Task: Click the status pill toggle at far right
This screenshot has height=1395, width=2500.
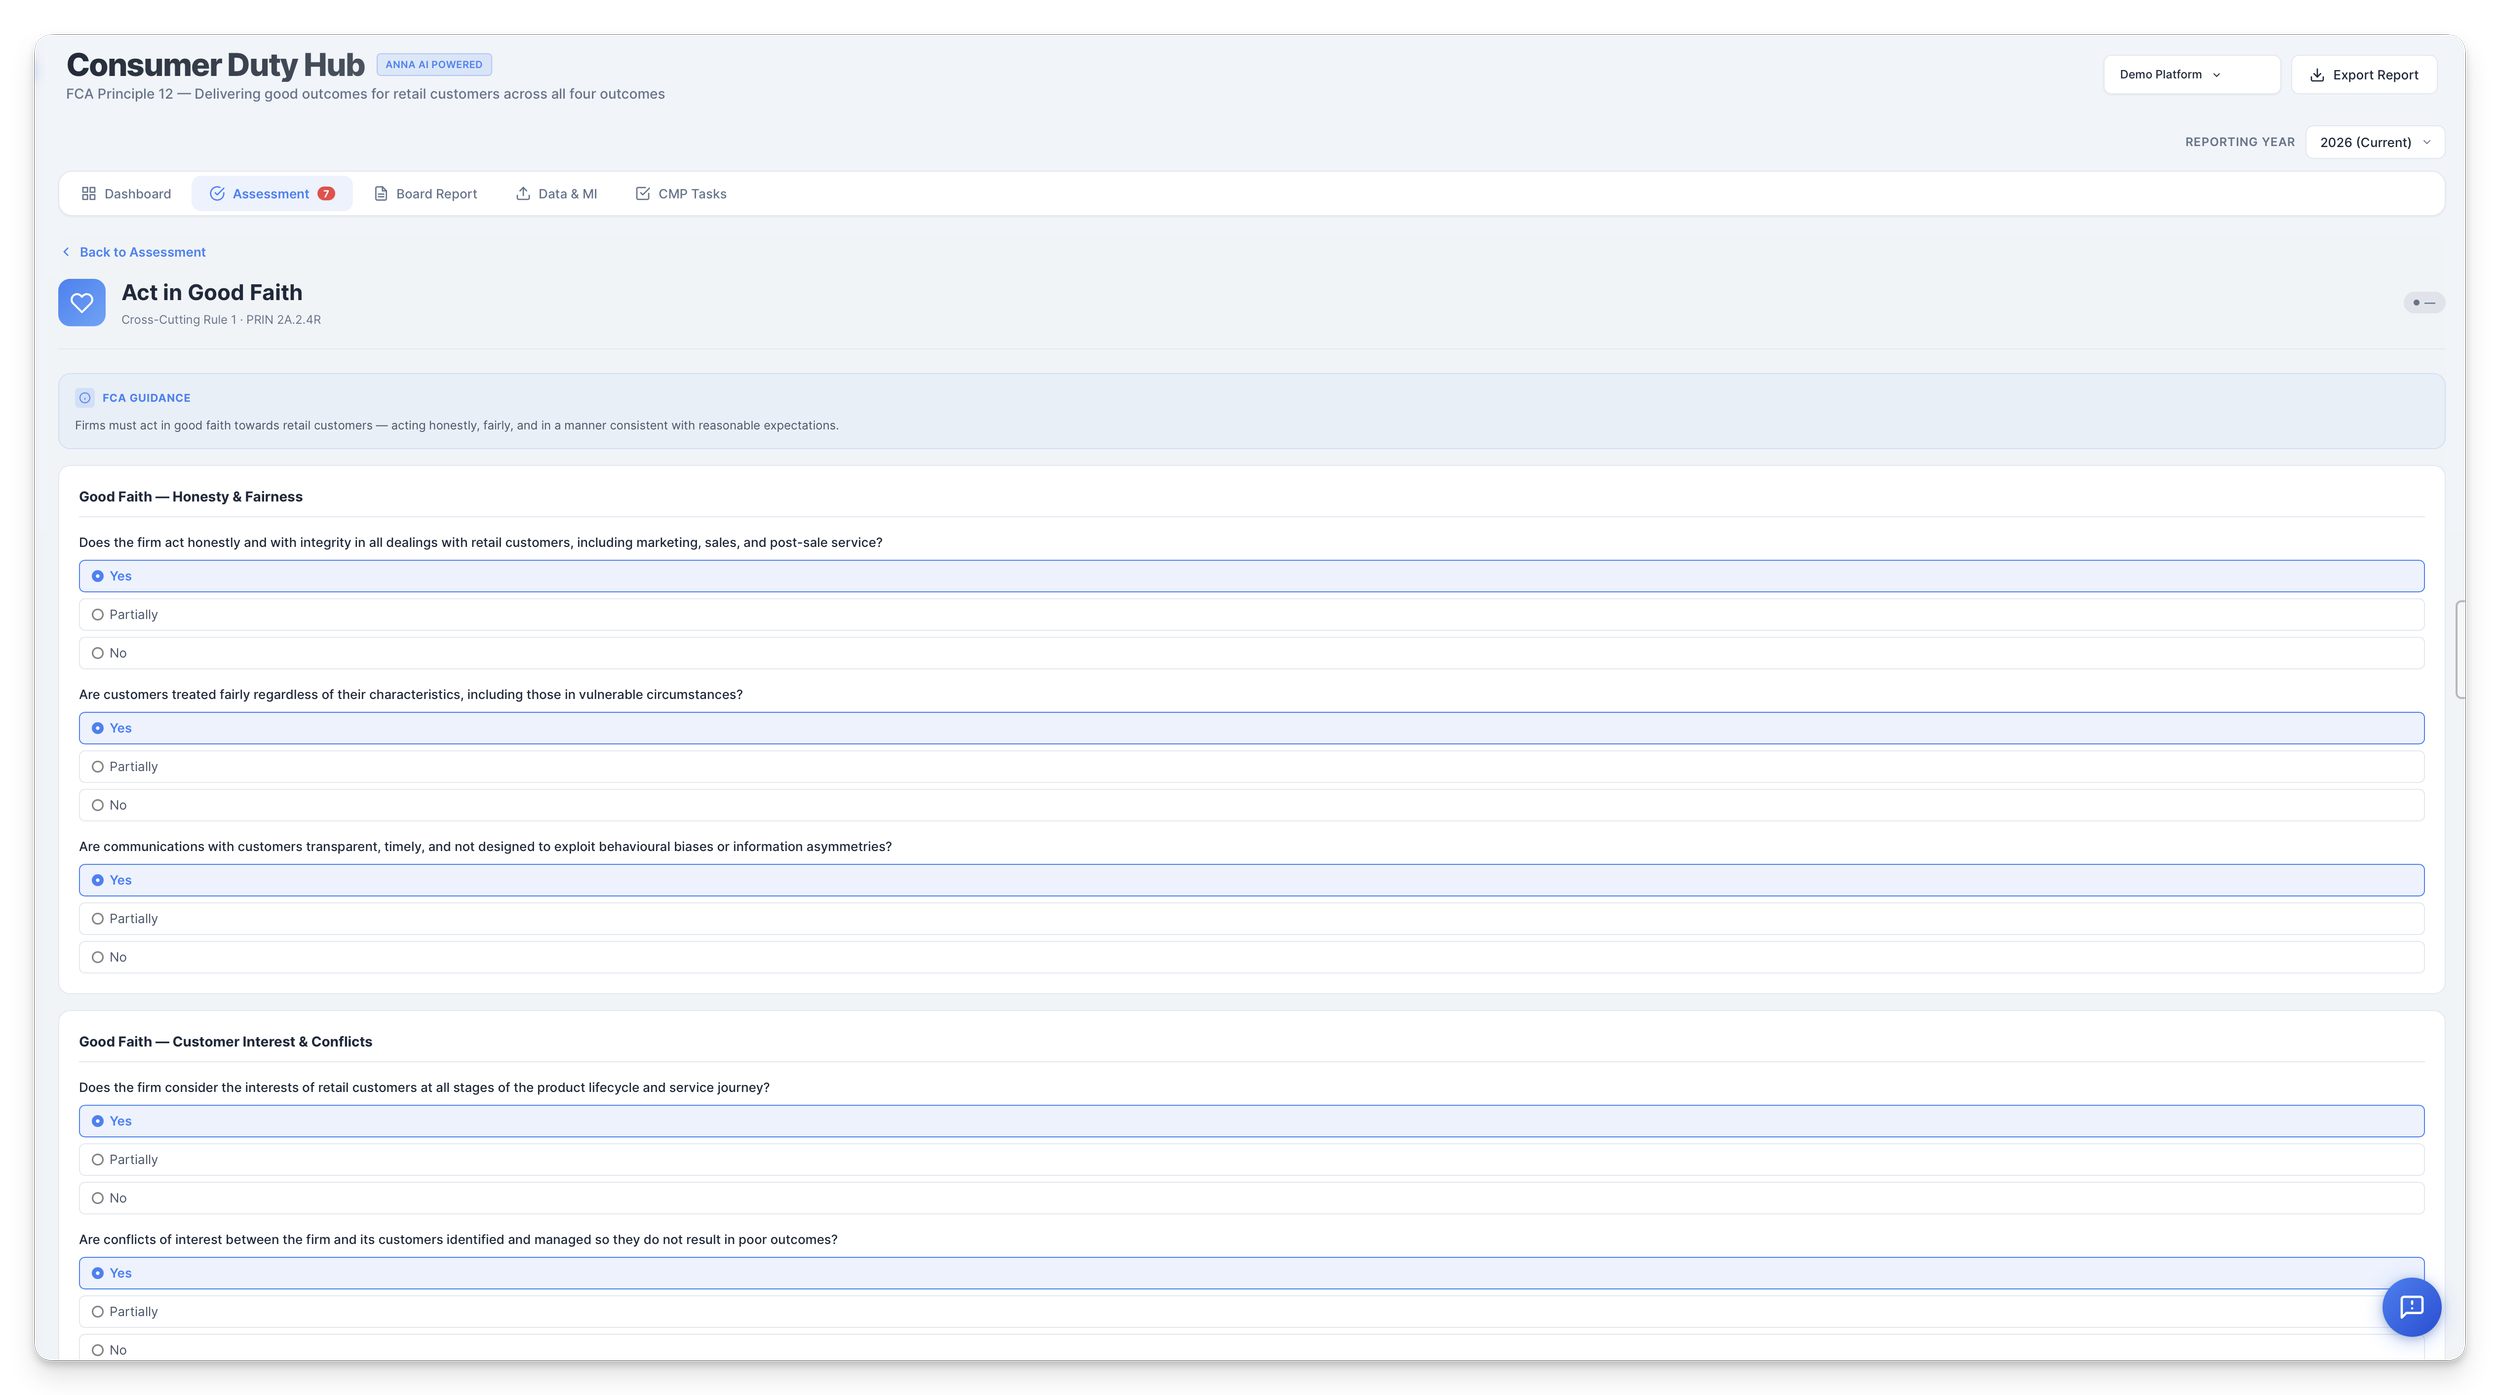Action: pos(2423,303)
